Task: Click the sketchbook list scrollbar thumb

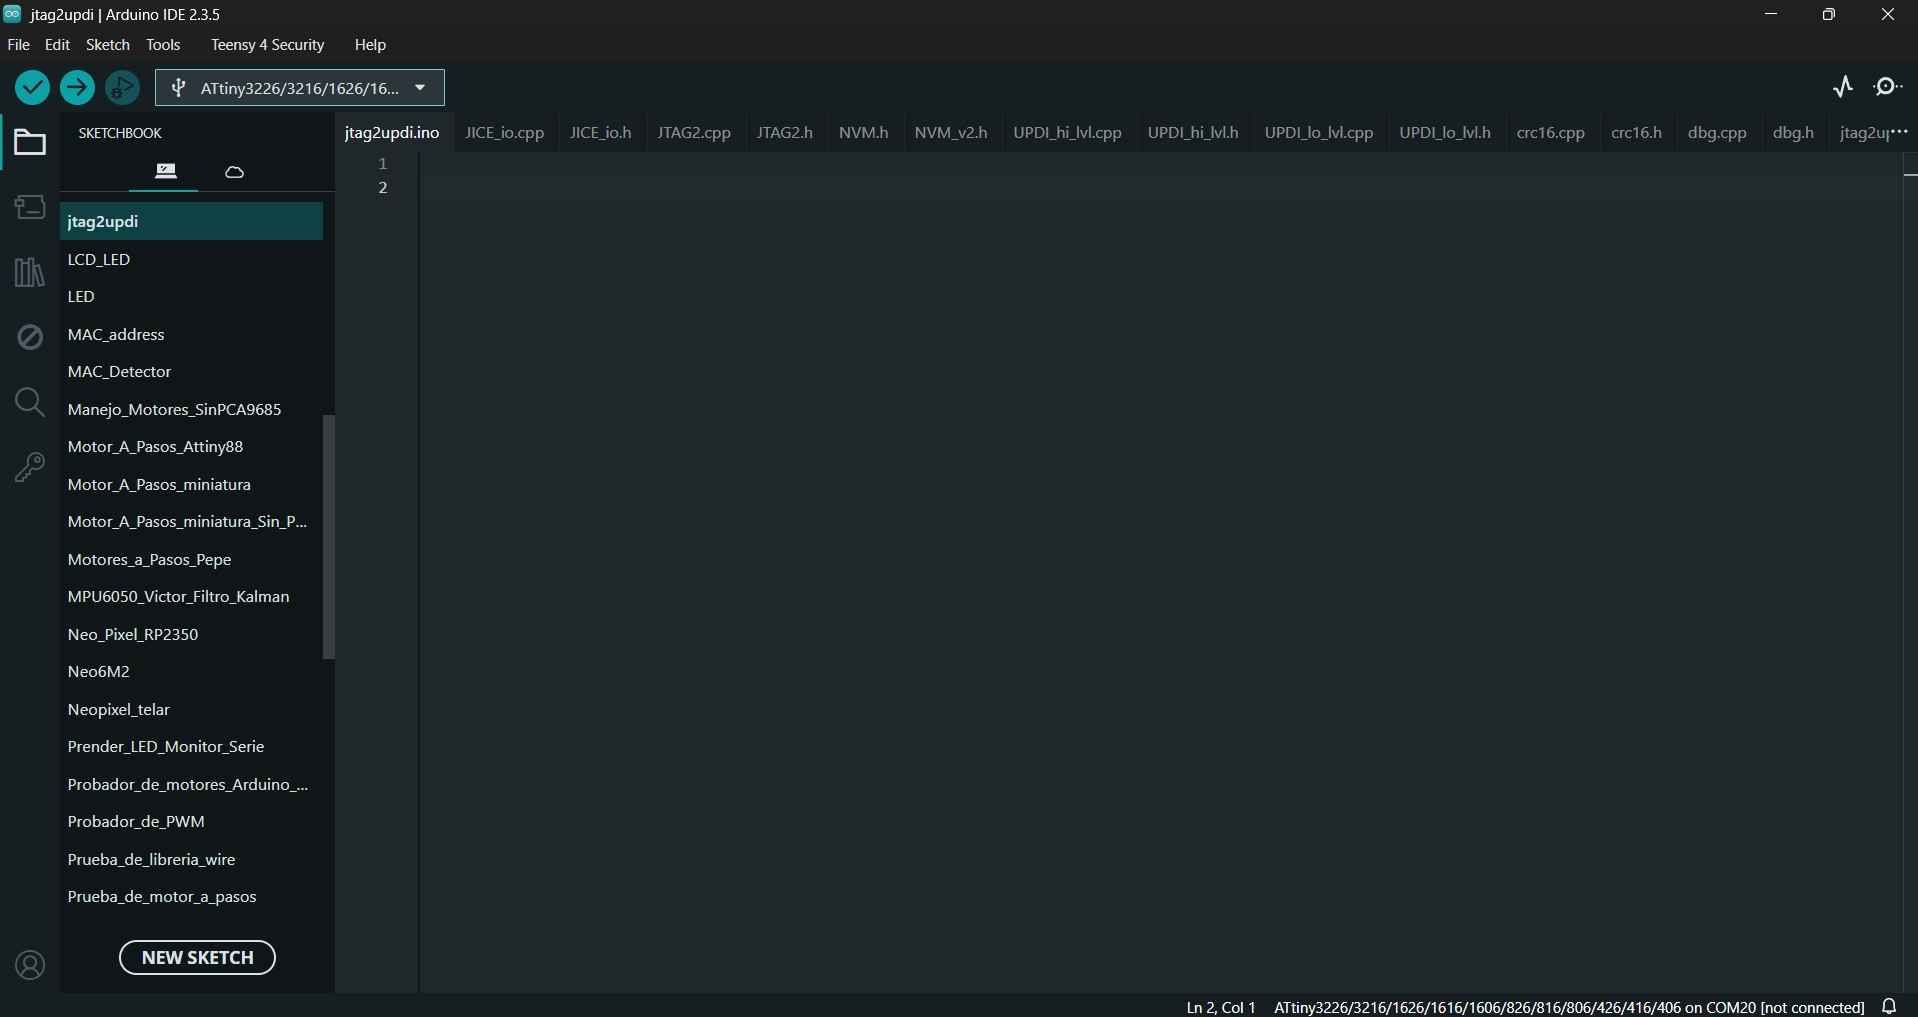Action: pyautogui.click(x=328, y=537)
